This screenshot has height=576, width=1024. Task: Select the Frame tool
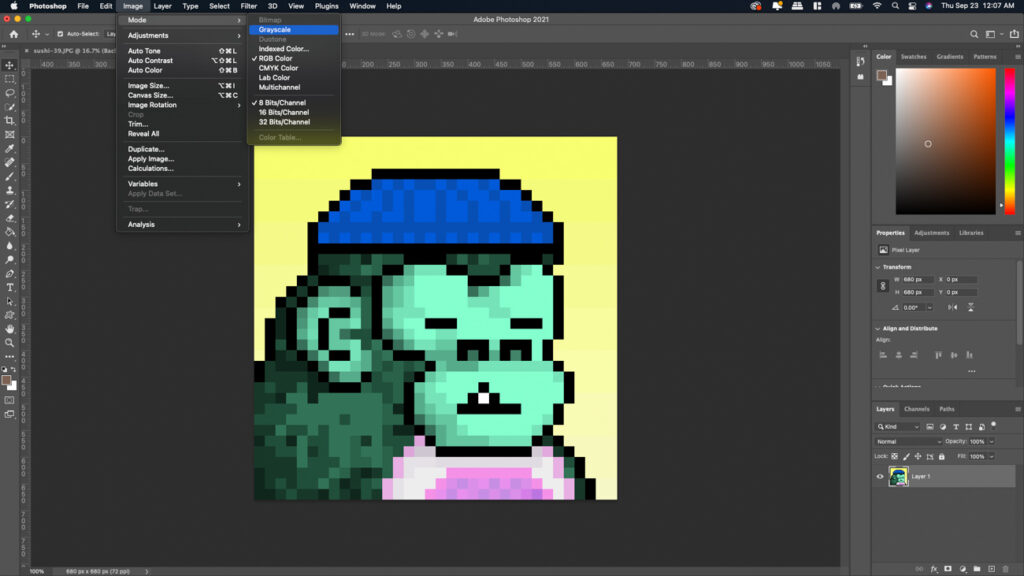10,135
